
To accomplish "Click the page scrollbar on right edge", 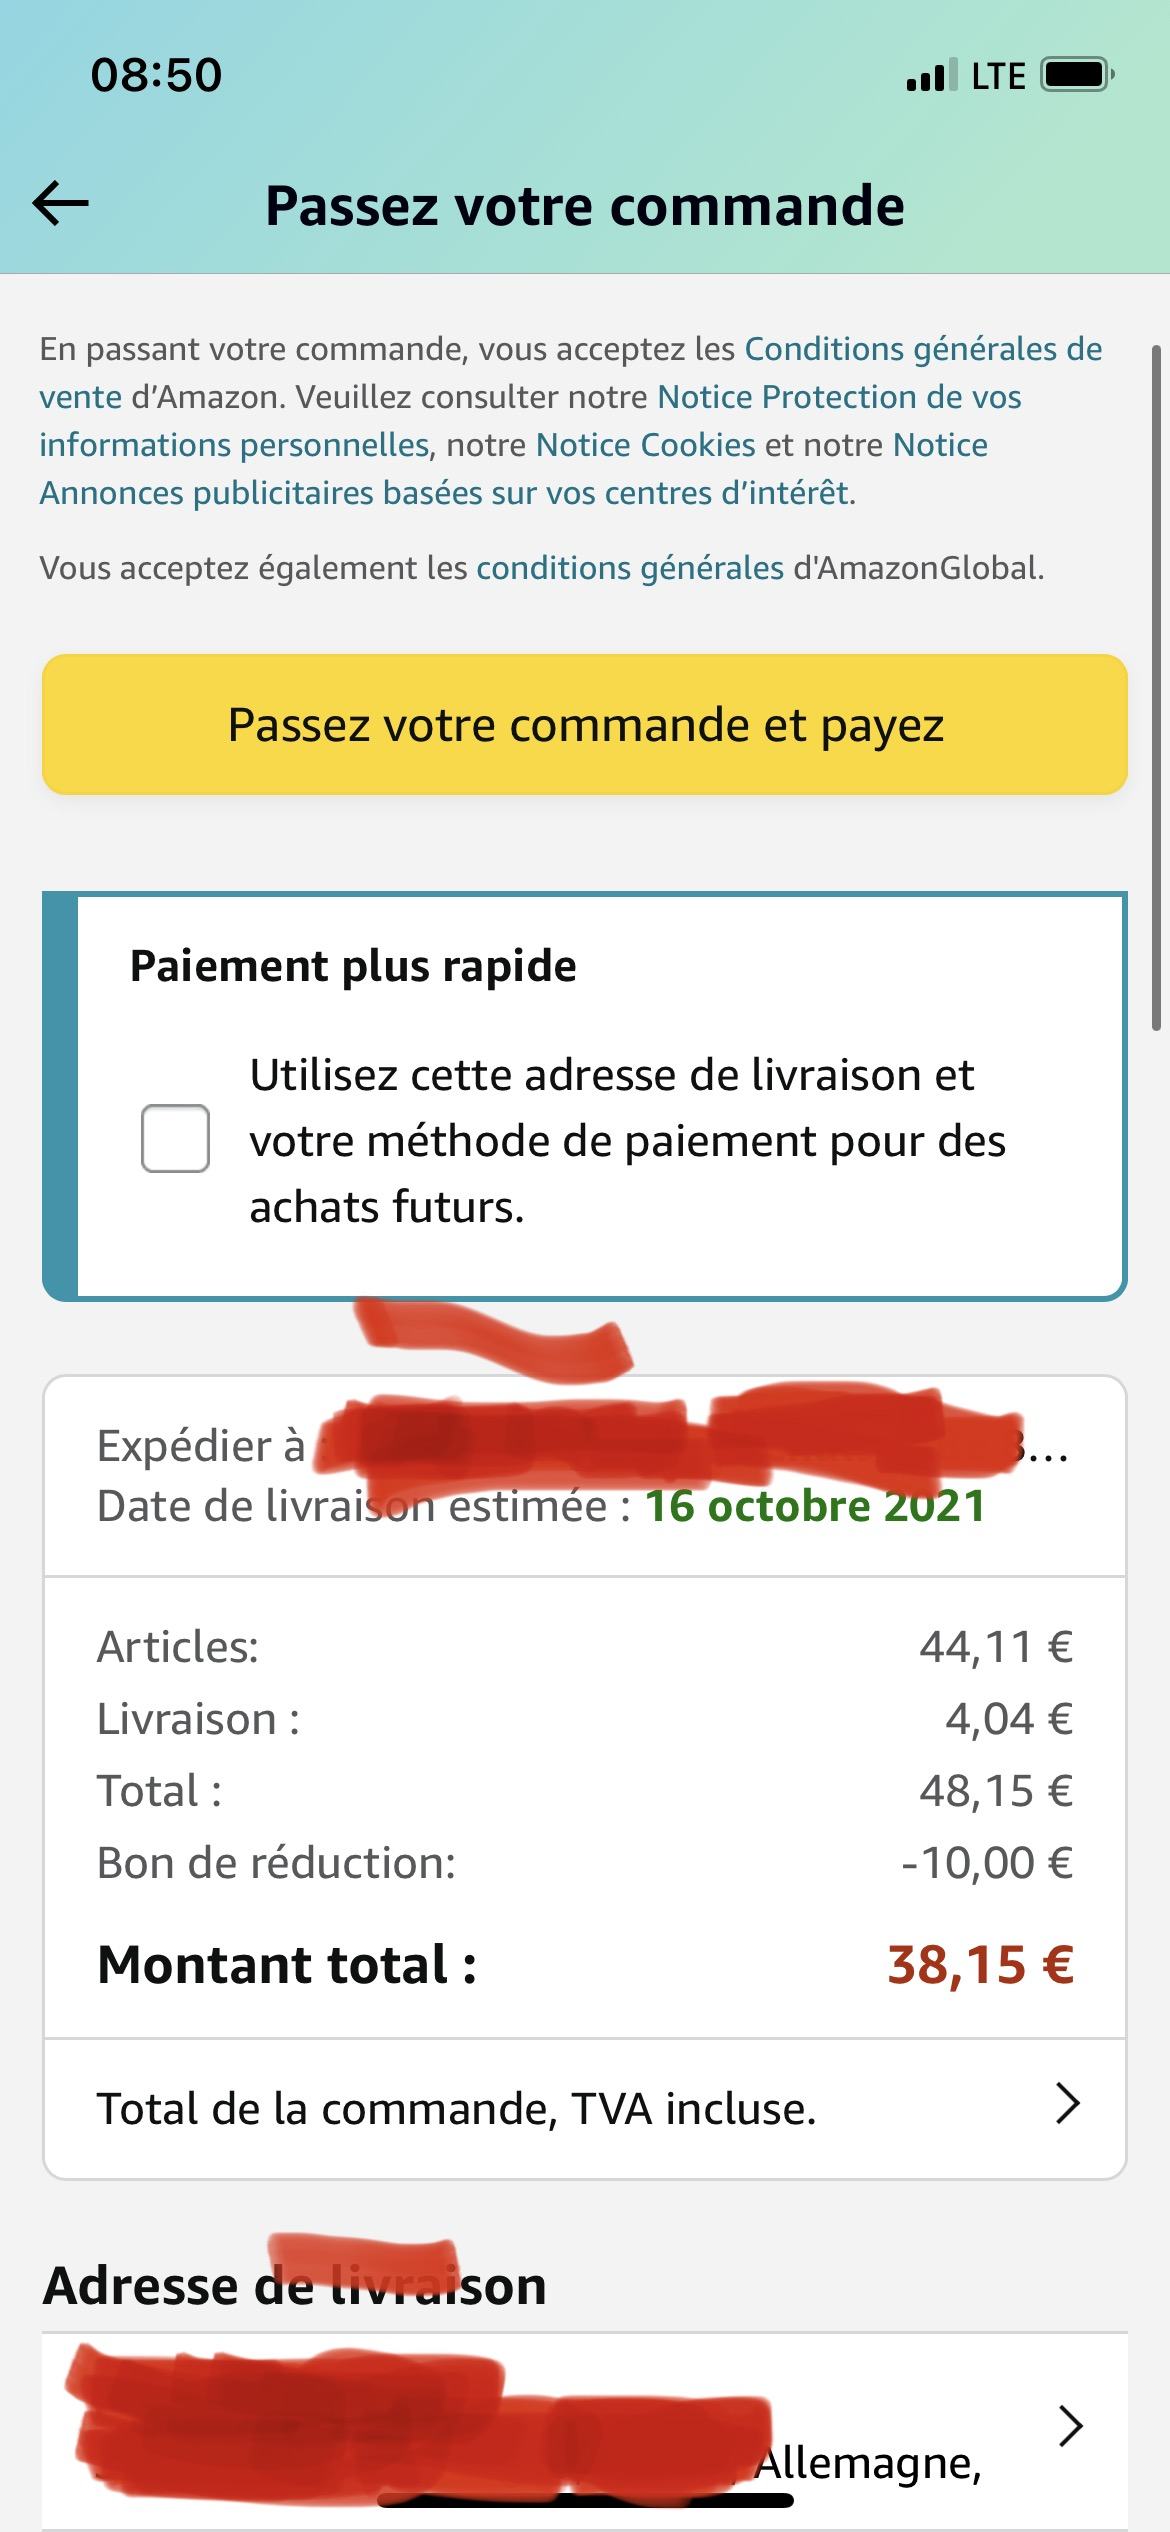I will pos(1157,688).
